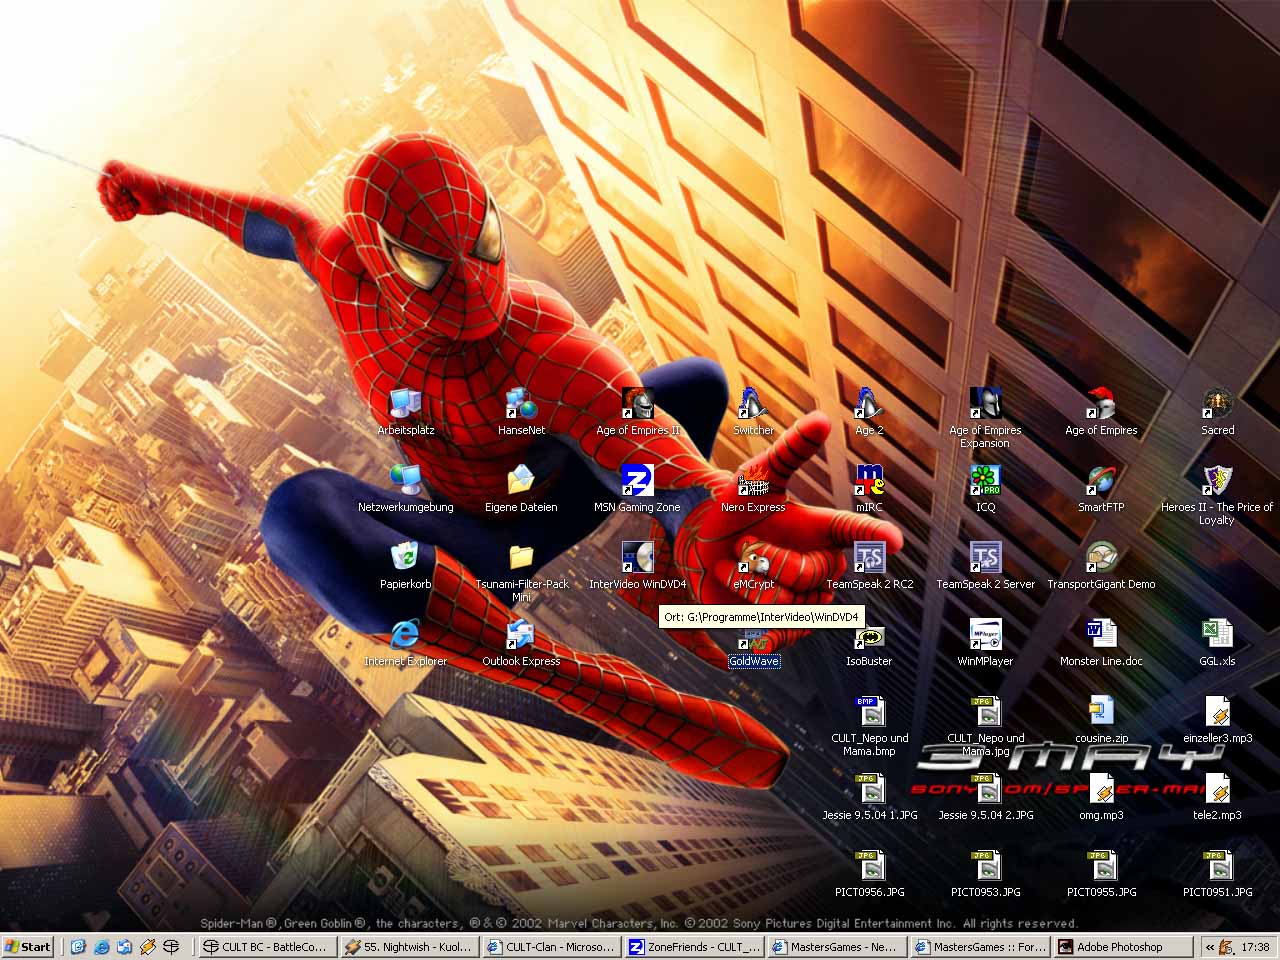
Task: Select the omg.mp3 audio file
Action: click(1101, 797)
